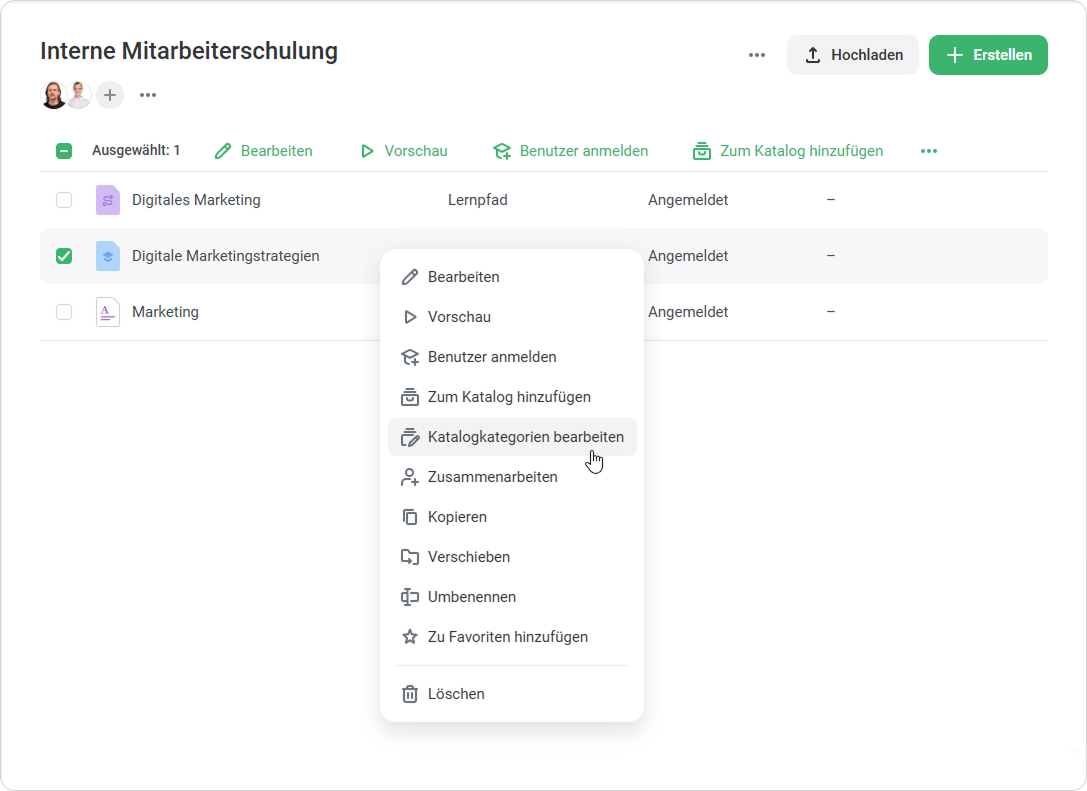The width and height of the screenshot is (1087, 791).
Task: Click the pencil icon in the toolbar Bearbeiten
Action: click(223, 151)
